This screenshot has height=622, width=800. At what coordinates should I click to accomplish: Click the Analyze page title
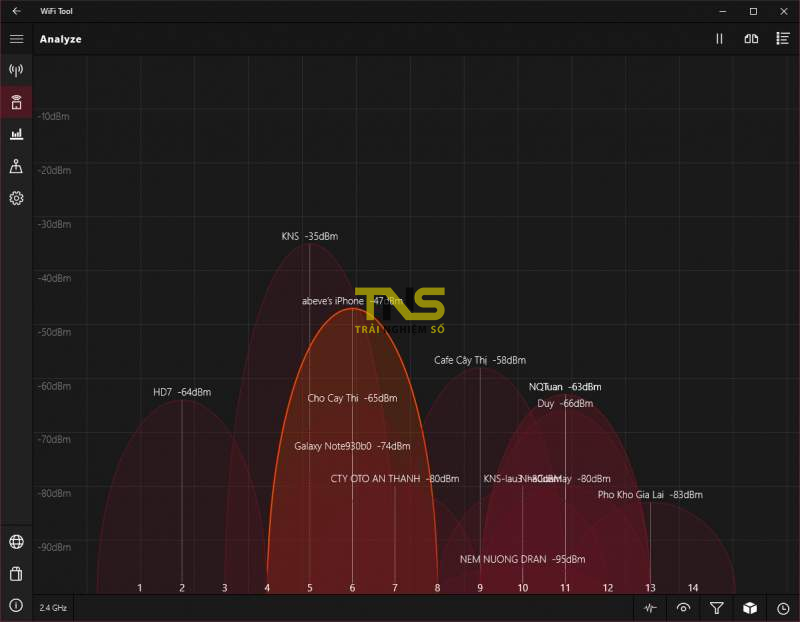coord(61,39)
